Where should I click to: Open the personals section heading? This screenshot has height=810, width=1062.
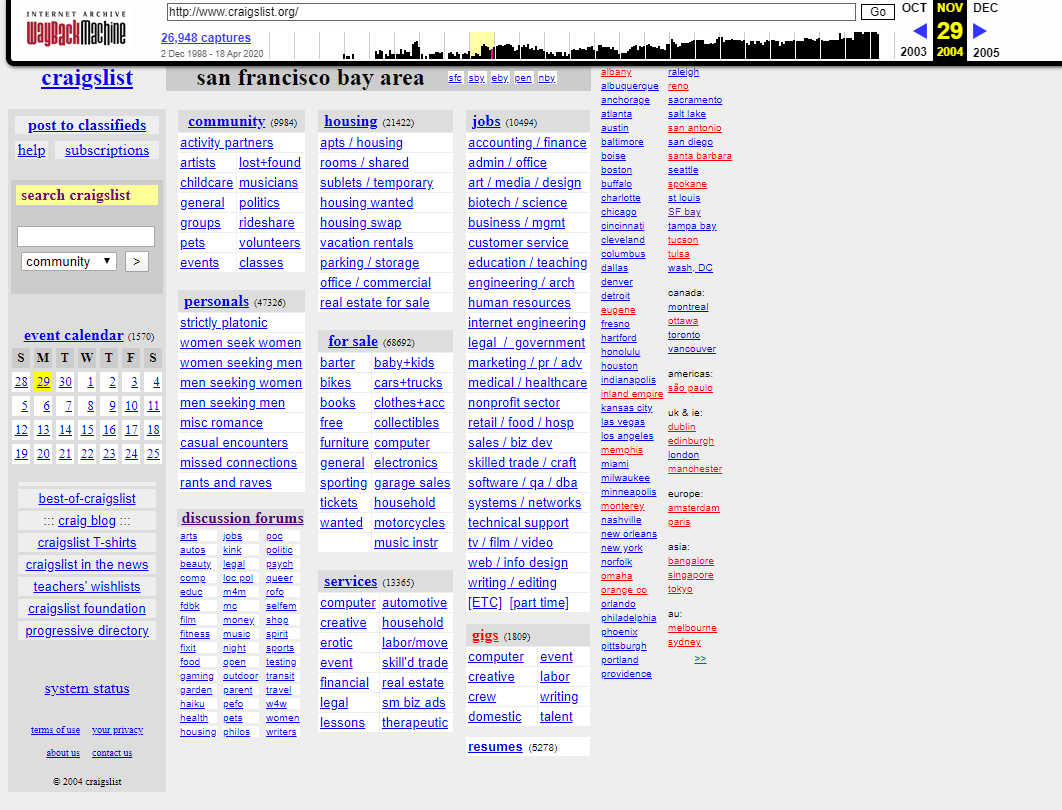tap(216, 301)
